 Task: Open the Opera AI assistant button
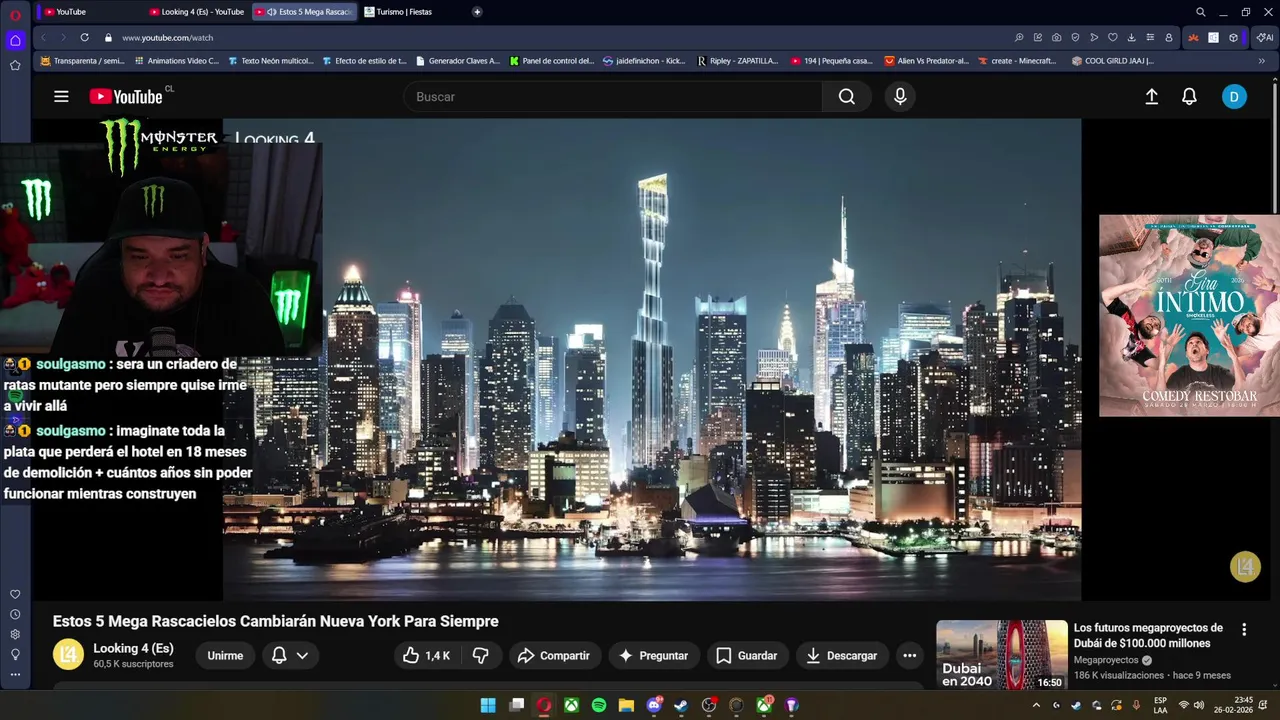(1265, 37)
